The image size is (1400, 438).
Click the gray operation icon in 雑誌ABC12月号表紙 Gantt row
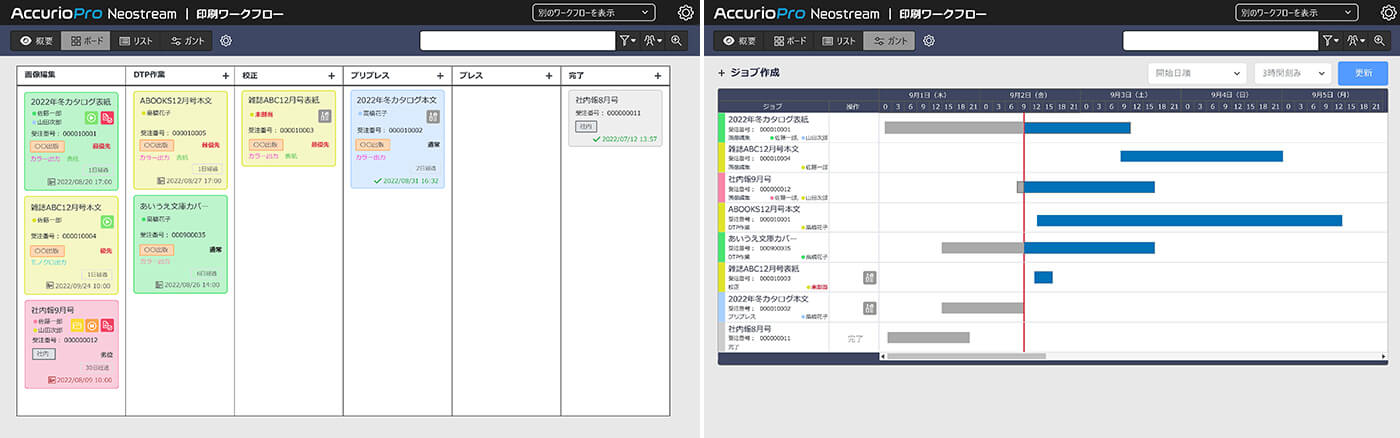[869, 278]
